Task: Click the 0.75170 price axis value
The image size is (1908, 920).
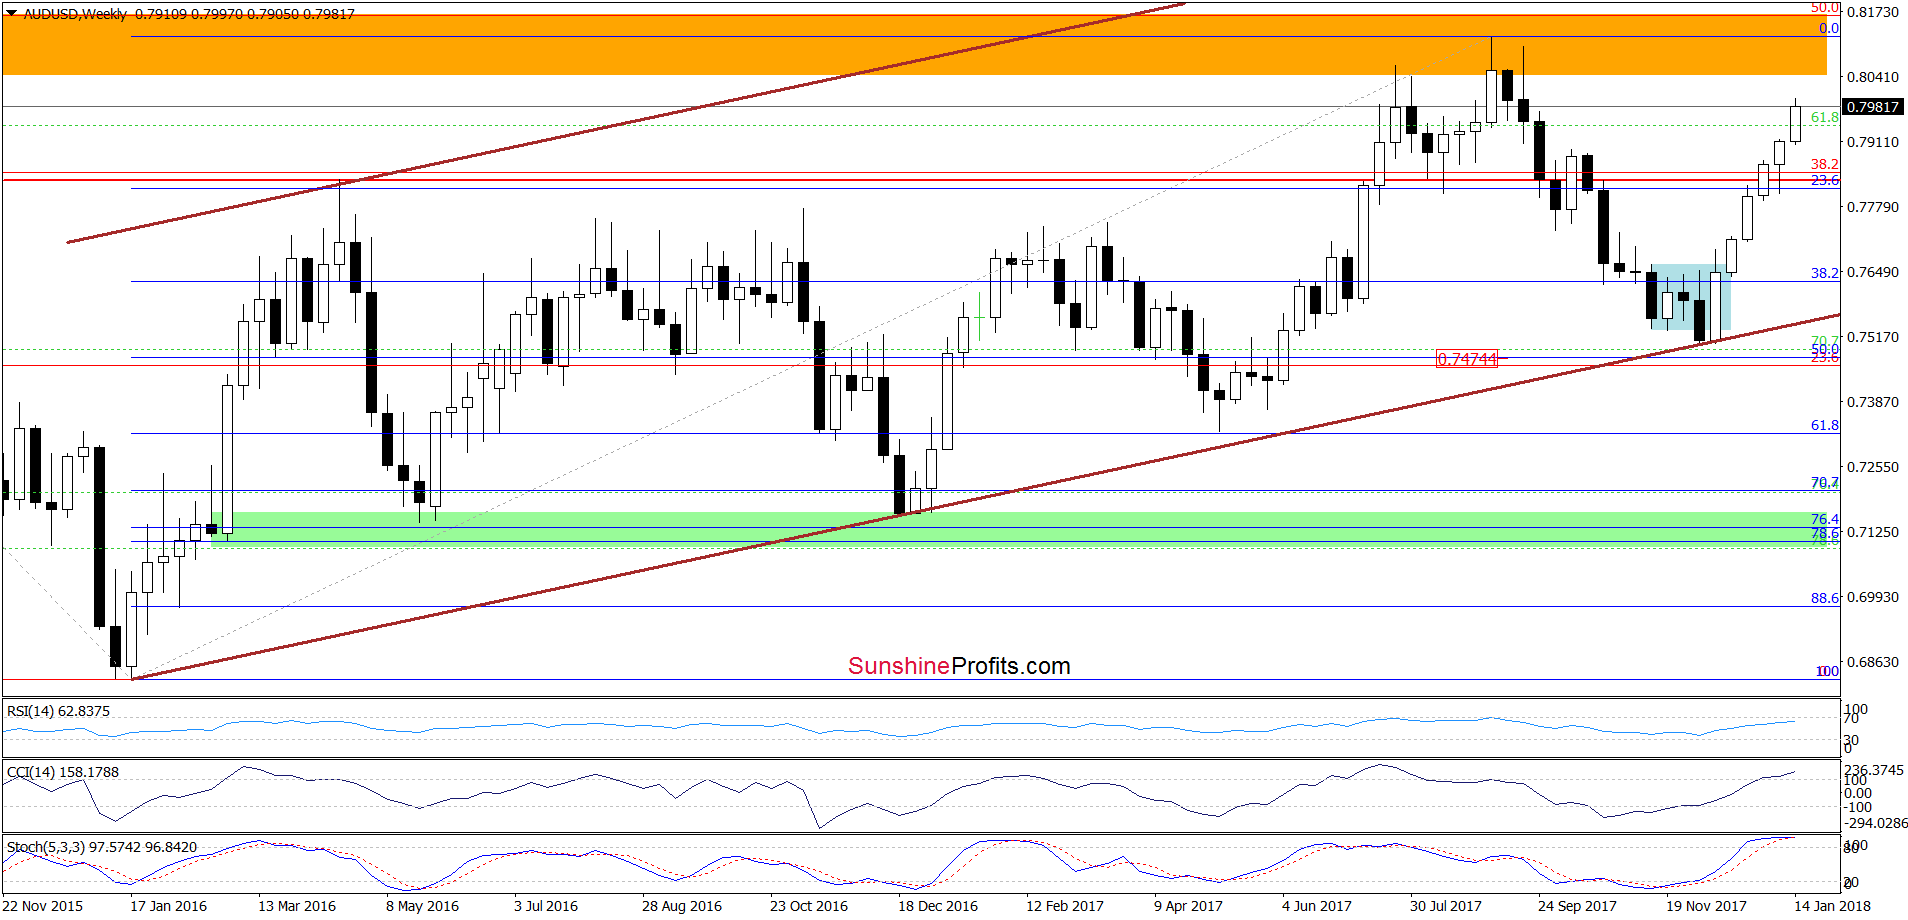Action: (1872, 337)
